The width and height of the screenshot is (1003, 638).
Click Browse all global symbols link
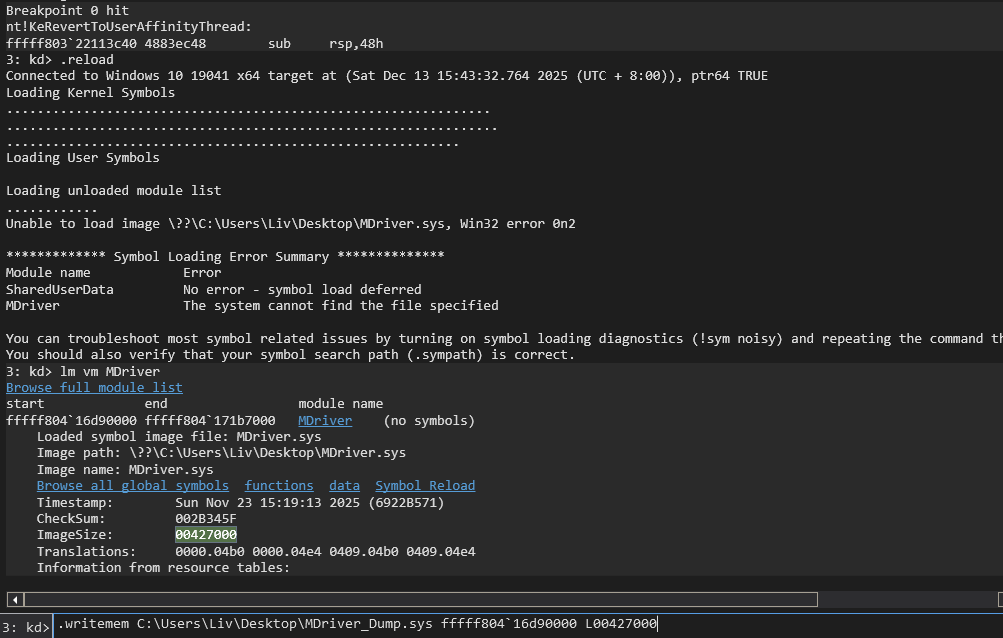point(132,485)
